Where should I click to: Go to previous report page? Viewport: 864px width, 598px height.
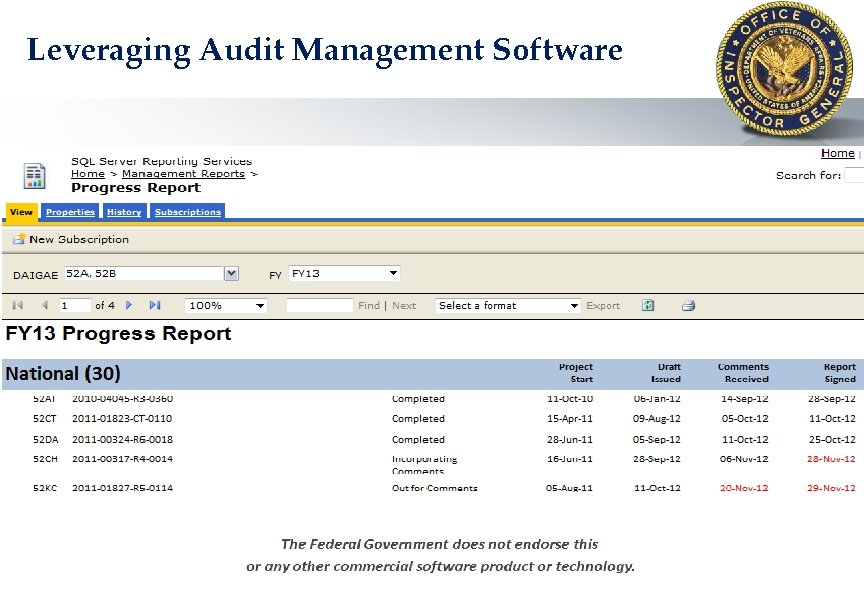pos(45,305)
